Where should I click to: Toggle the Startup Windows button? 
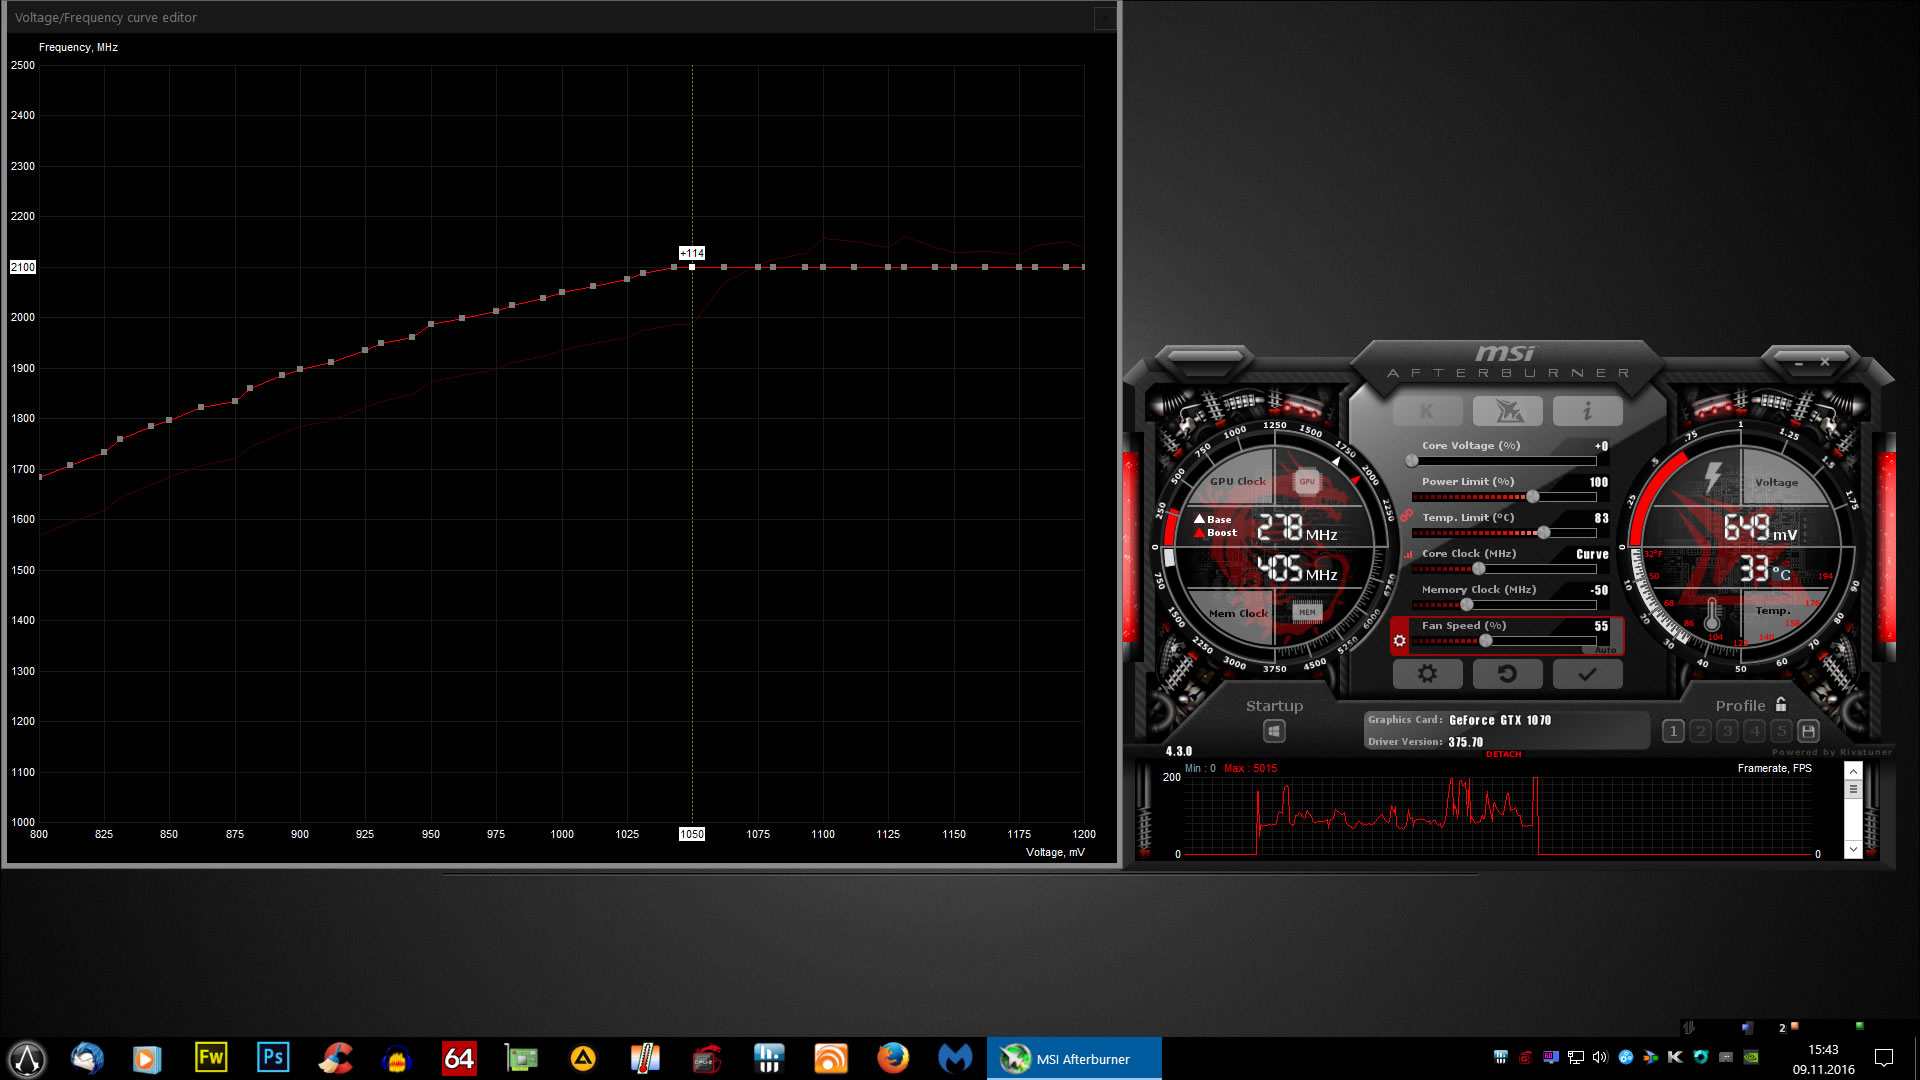(1273, 731)
